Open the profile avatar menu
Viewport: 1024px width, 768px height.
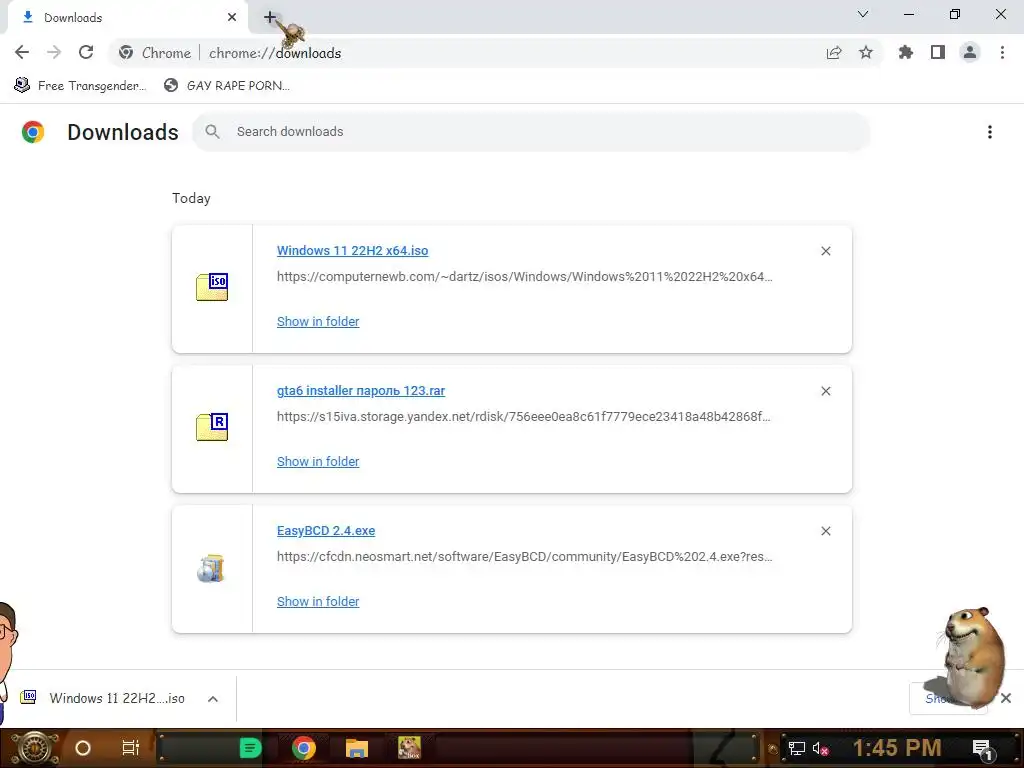970,53
